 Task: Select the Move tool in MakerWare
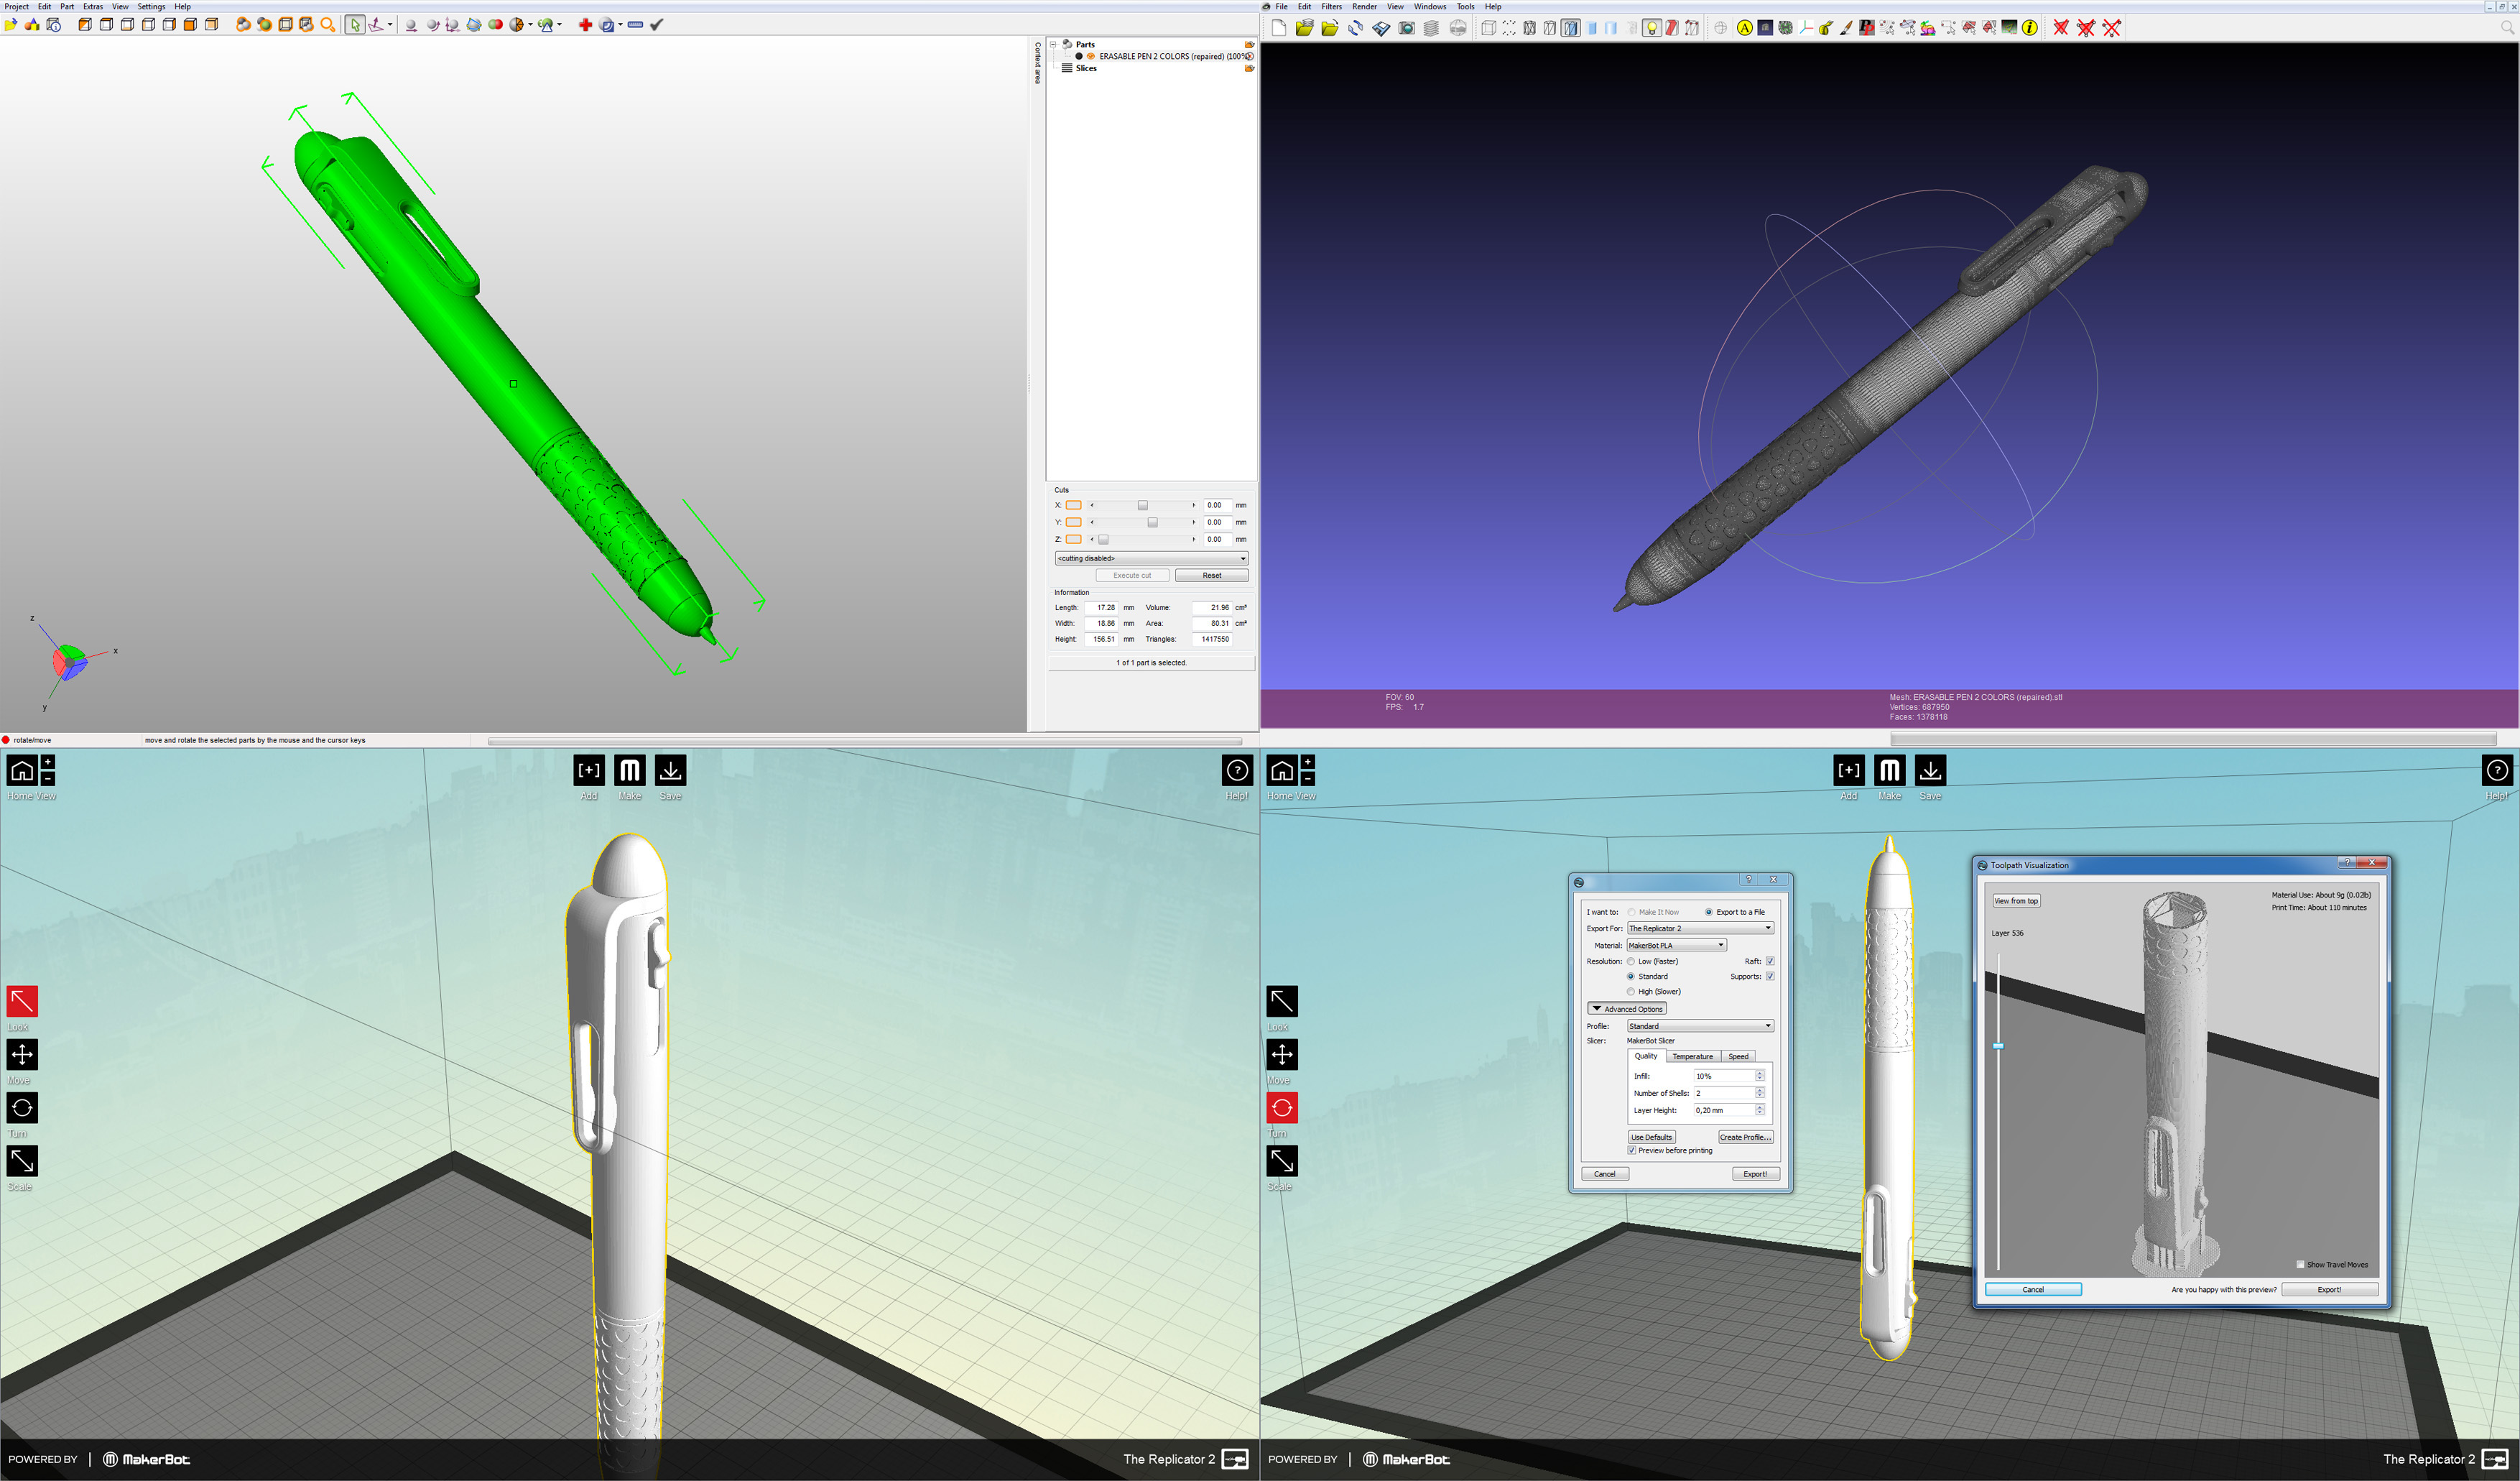[x=22, y=1054]
